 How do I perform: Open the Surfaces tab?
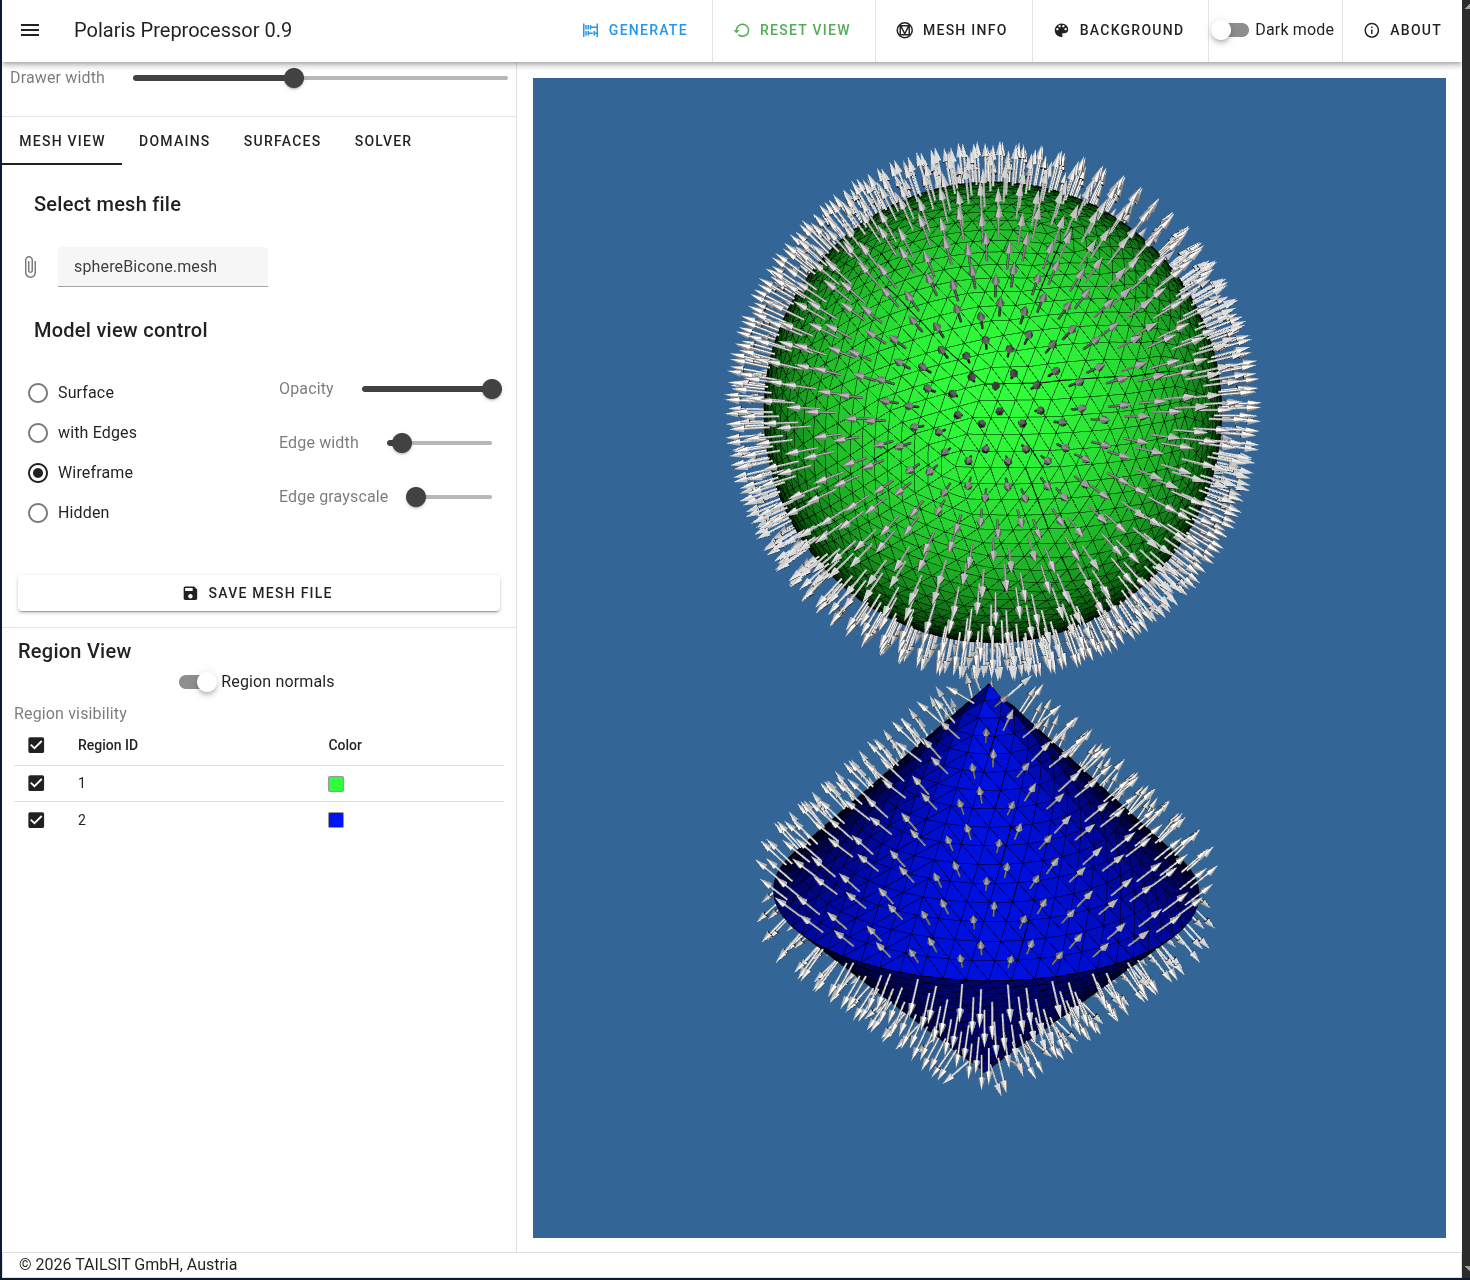[x=282, y=141]
